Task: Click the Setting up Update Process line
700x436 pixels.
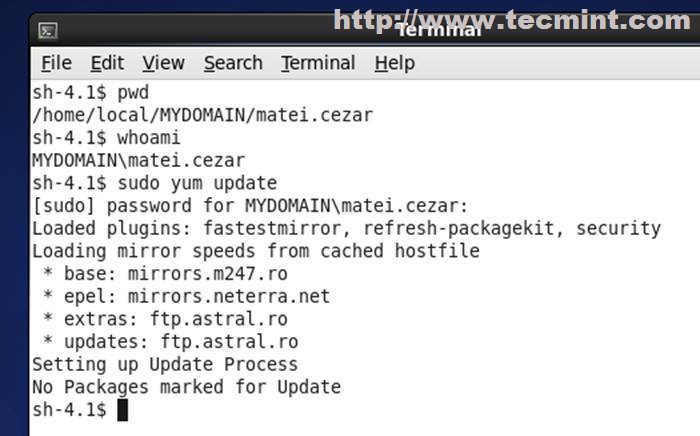Action: point(165,364)
